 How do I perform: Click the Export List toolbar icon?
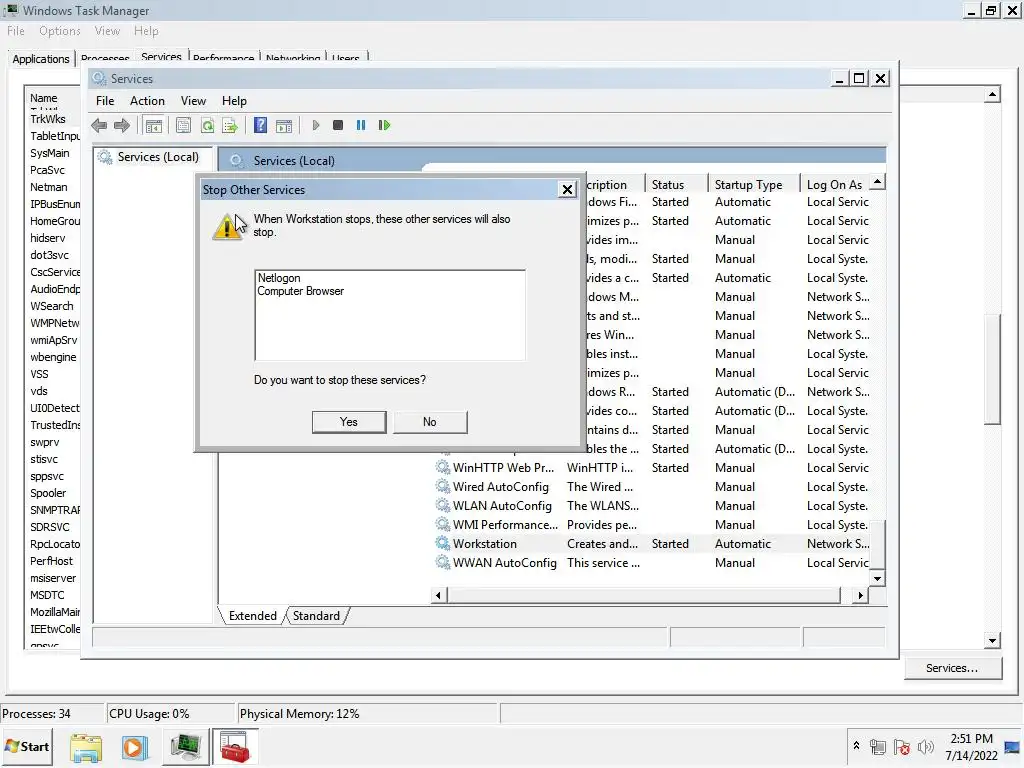(x=230, y=125)
